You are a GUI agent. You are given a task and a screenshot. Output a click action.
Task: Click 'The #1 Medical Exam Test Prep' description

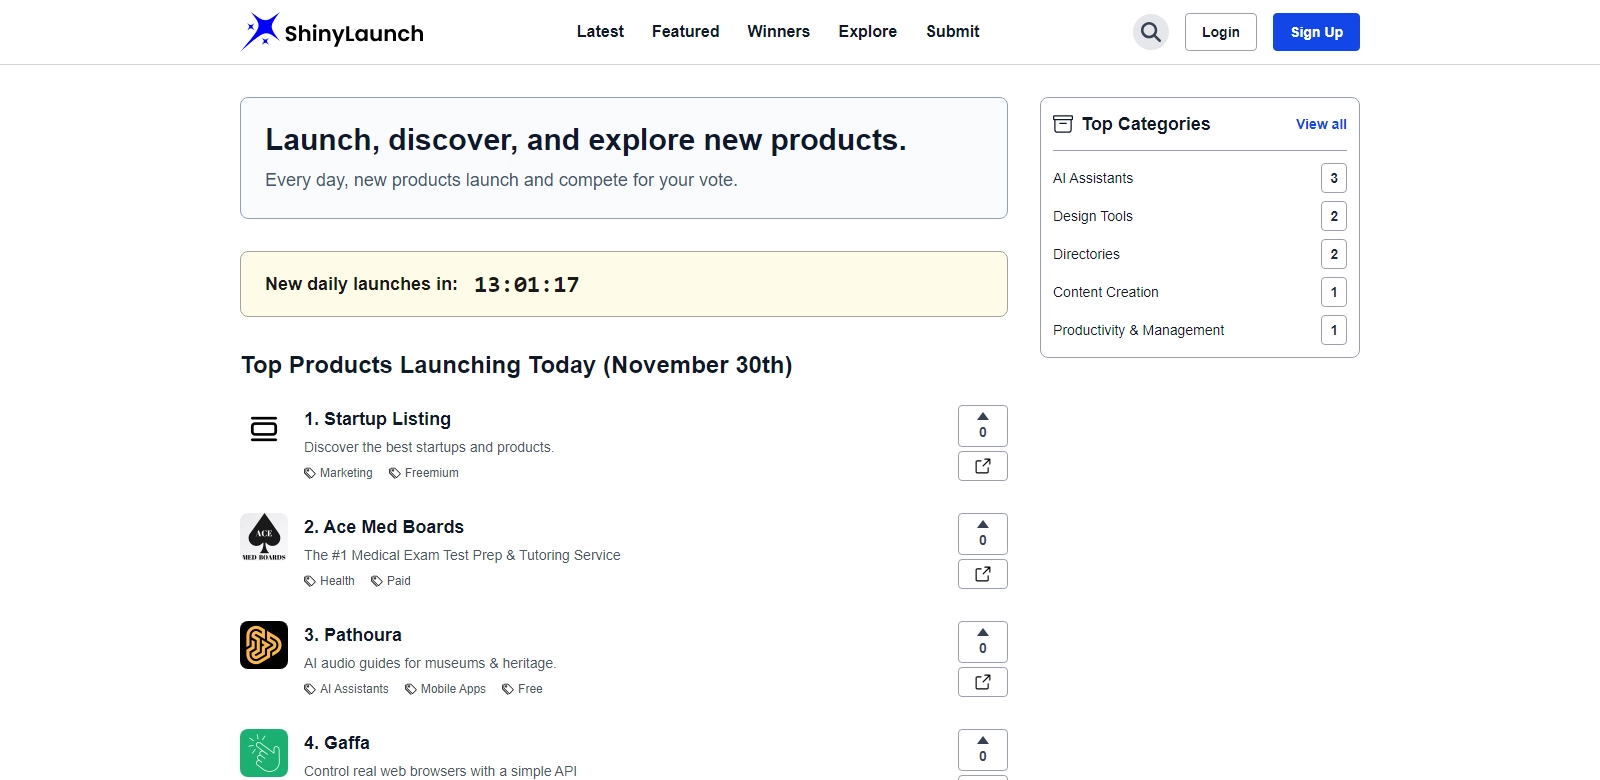pos(462,555)
